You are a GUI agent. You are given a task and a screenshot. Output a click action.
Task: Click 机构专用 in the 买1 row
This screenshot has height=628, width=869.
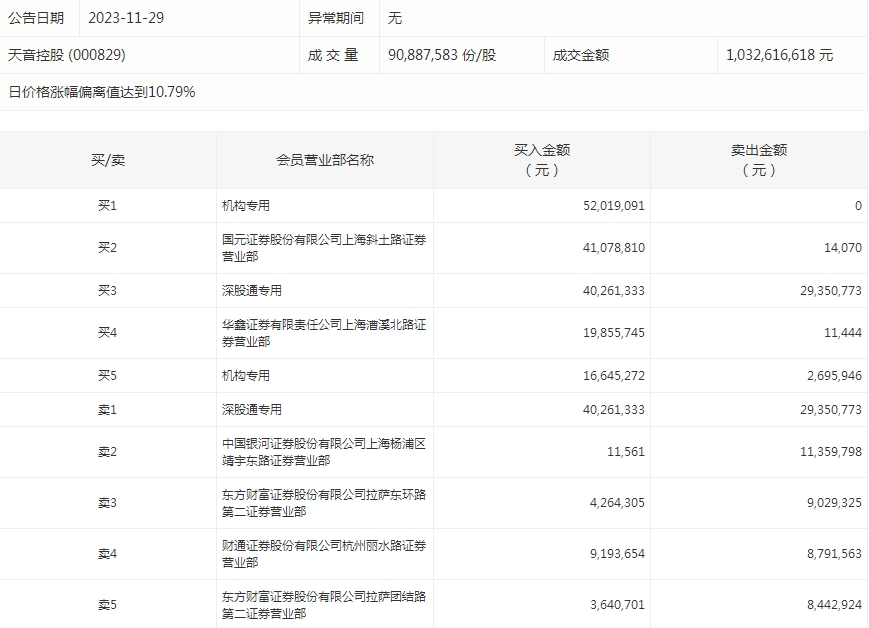coord(246,206)
